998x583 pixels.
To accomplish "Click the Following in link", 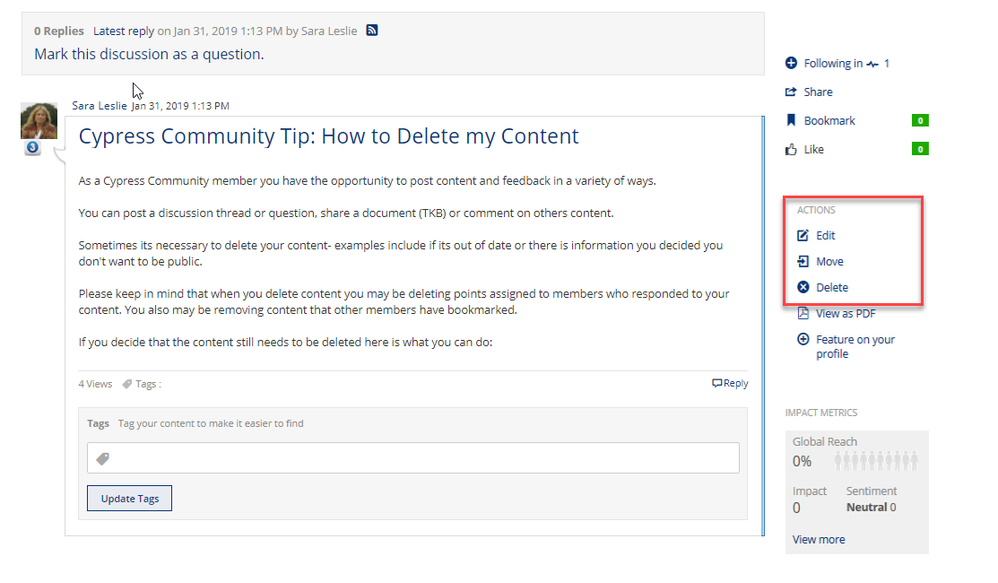I will [x=833, y=63].
